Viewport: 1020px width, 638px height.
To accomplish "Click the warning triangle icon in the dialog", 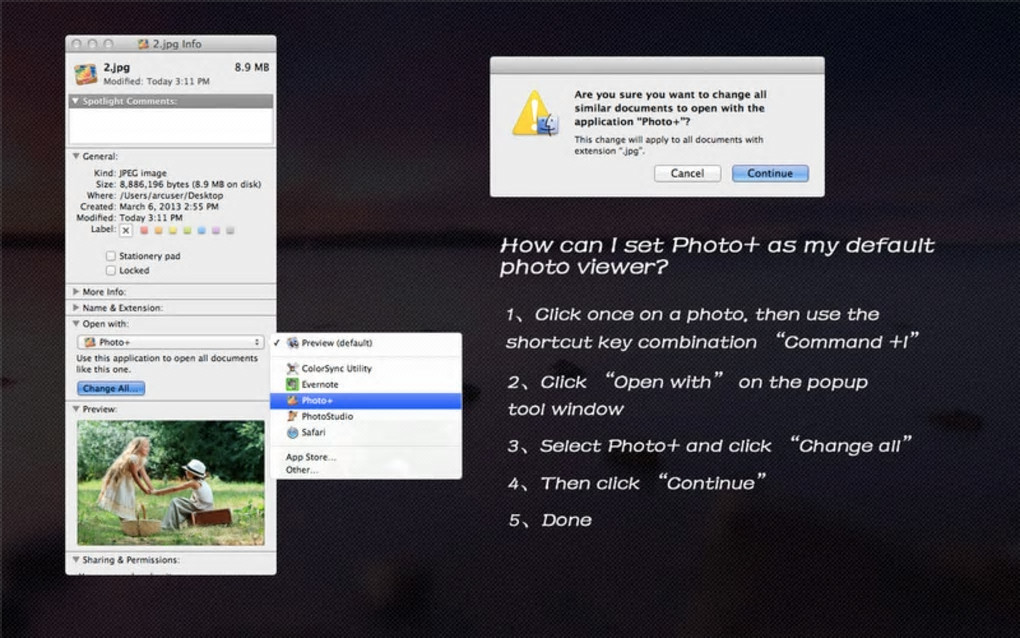I will tap(534, 113).
